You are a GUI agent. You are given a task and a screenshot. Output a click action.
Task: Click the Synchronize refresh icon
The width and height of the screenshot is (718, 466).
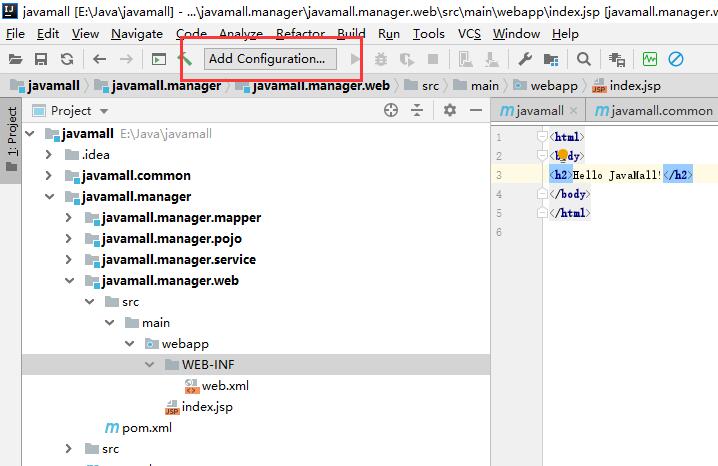coord(66,60)
